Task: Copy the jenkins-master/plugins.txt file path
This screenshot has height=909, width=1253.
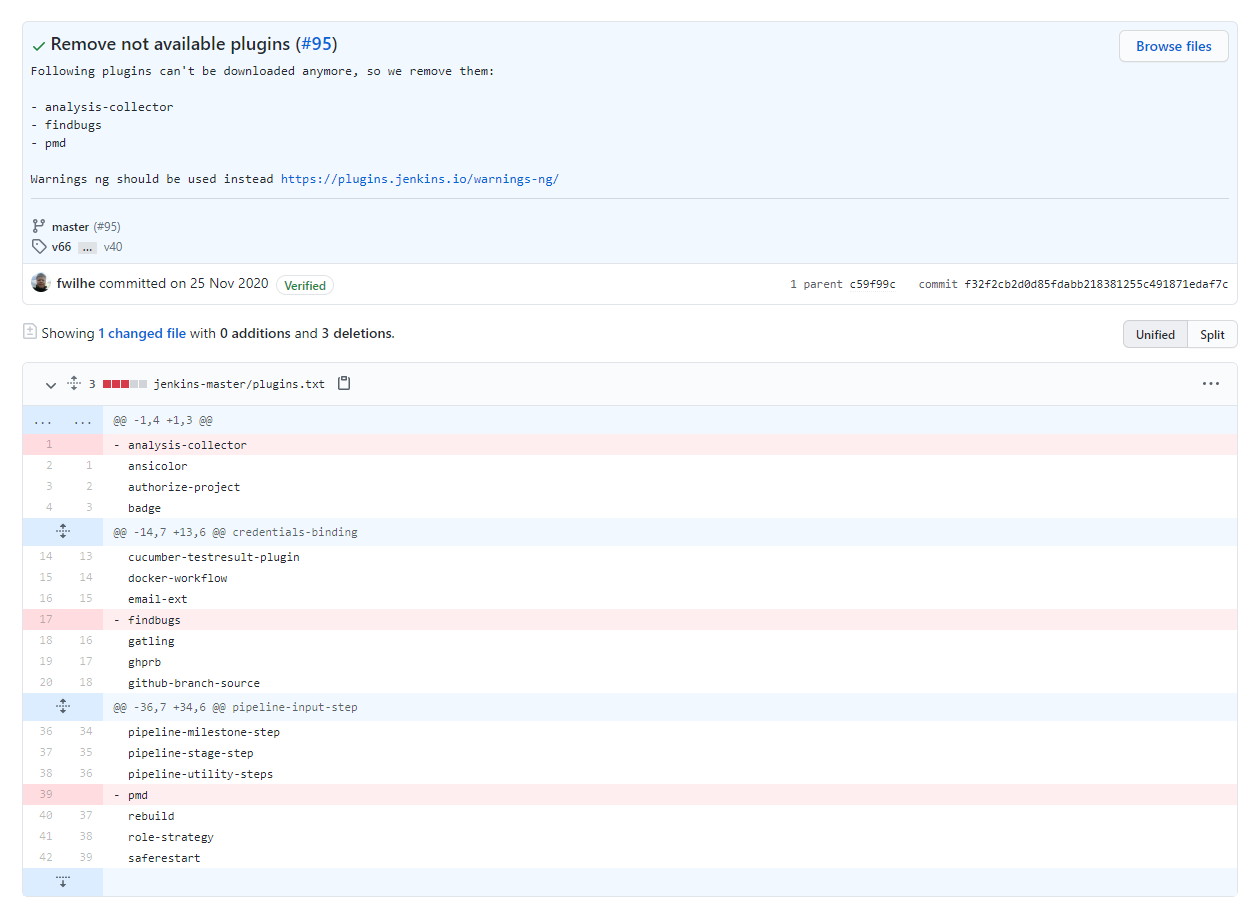Action: [x=343, y=383]
